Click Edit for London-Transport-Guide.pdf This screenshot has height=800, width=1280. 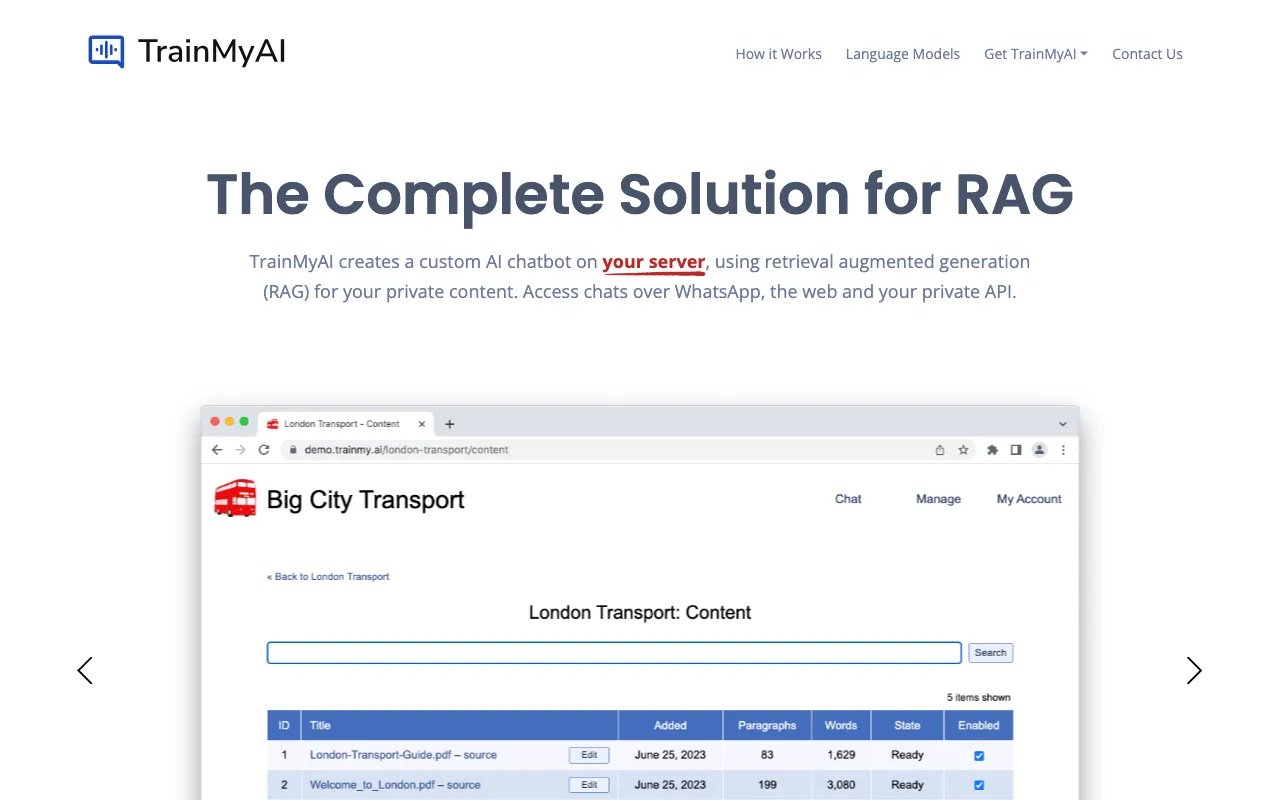point(589,755)
